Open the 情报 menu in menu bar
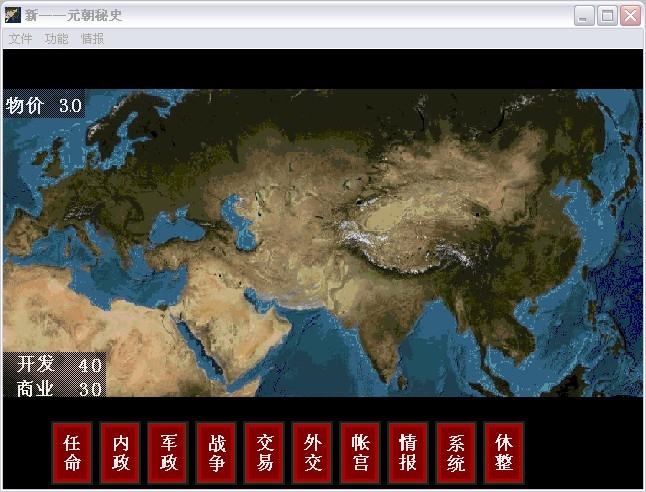 coord(92,39)
